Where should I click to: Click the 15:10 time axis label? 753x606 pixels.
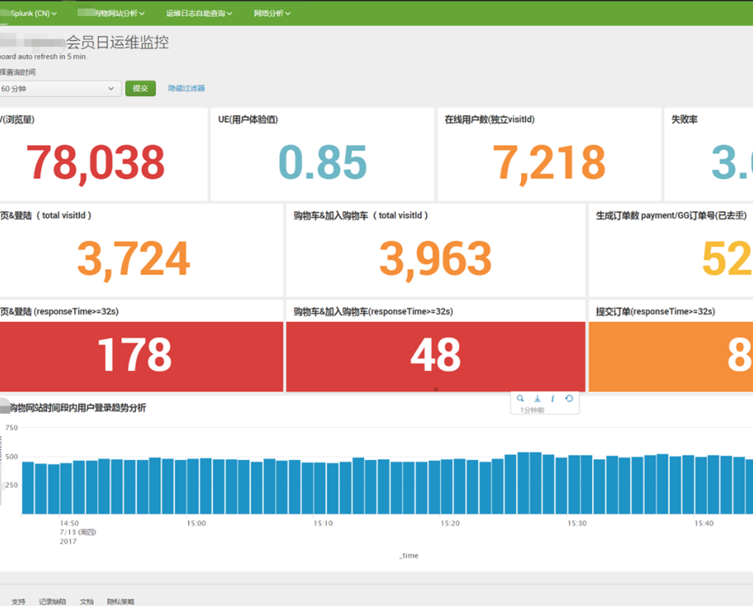coord(323,523)
